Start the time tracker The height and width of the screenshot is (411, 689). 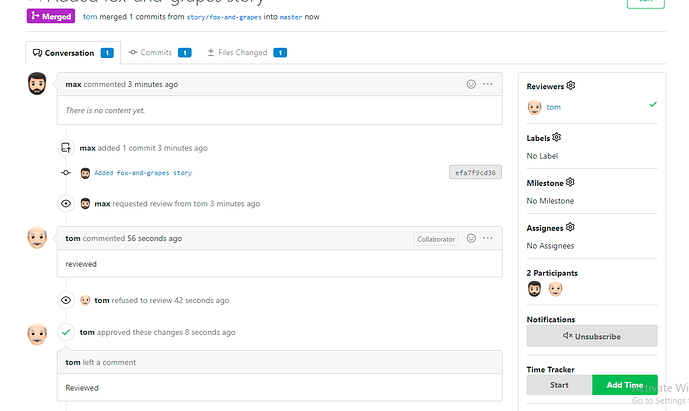(x=559, y=385)
